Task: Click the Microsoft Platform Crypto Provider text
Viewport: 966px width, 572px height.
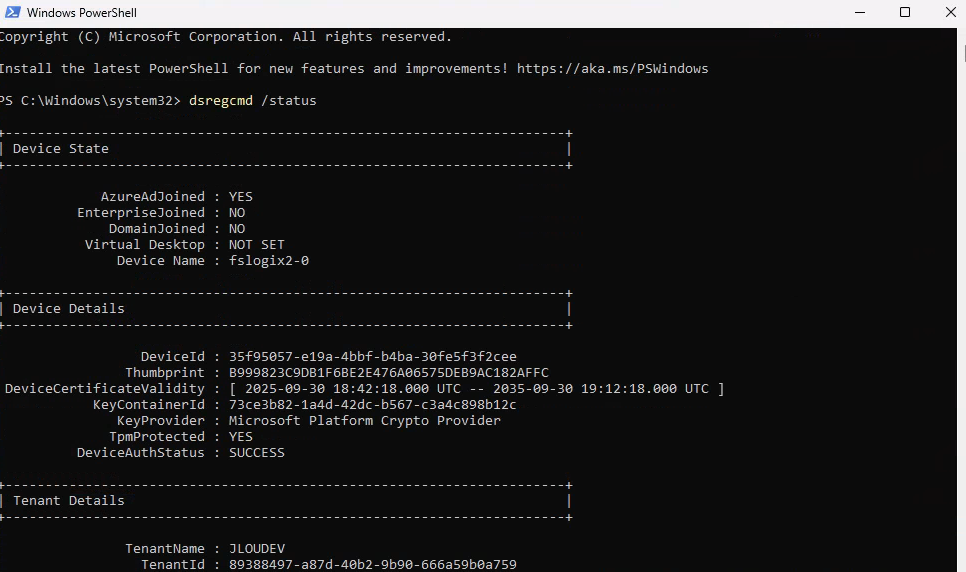Action: coord(364,421)
